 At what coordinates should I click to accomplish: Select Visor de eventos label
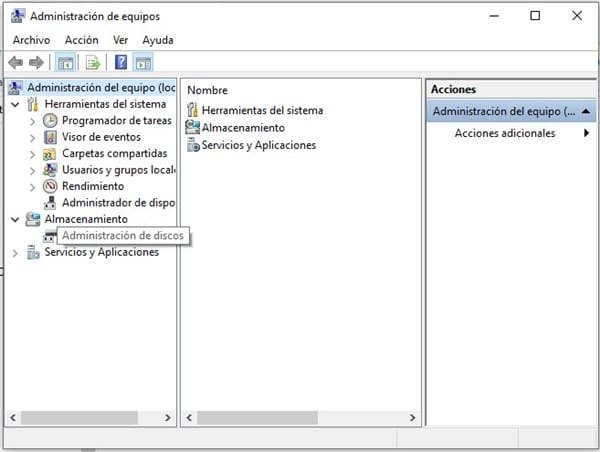click(x=101, y=137)
